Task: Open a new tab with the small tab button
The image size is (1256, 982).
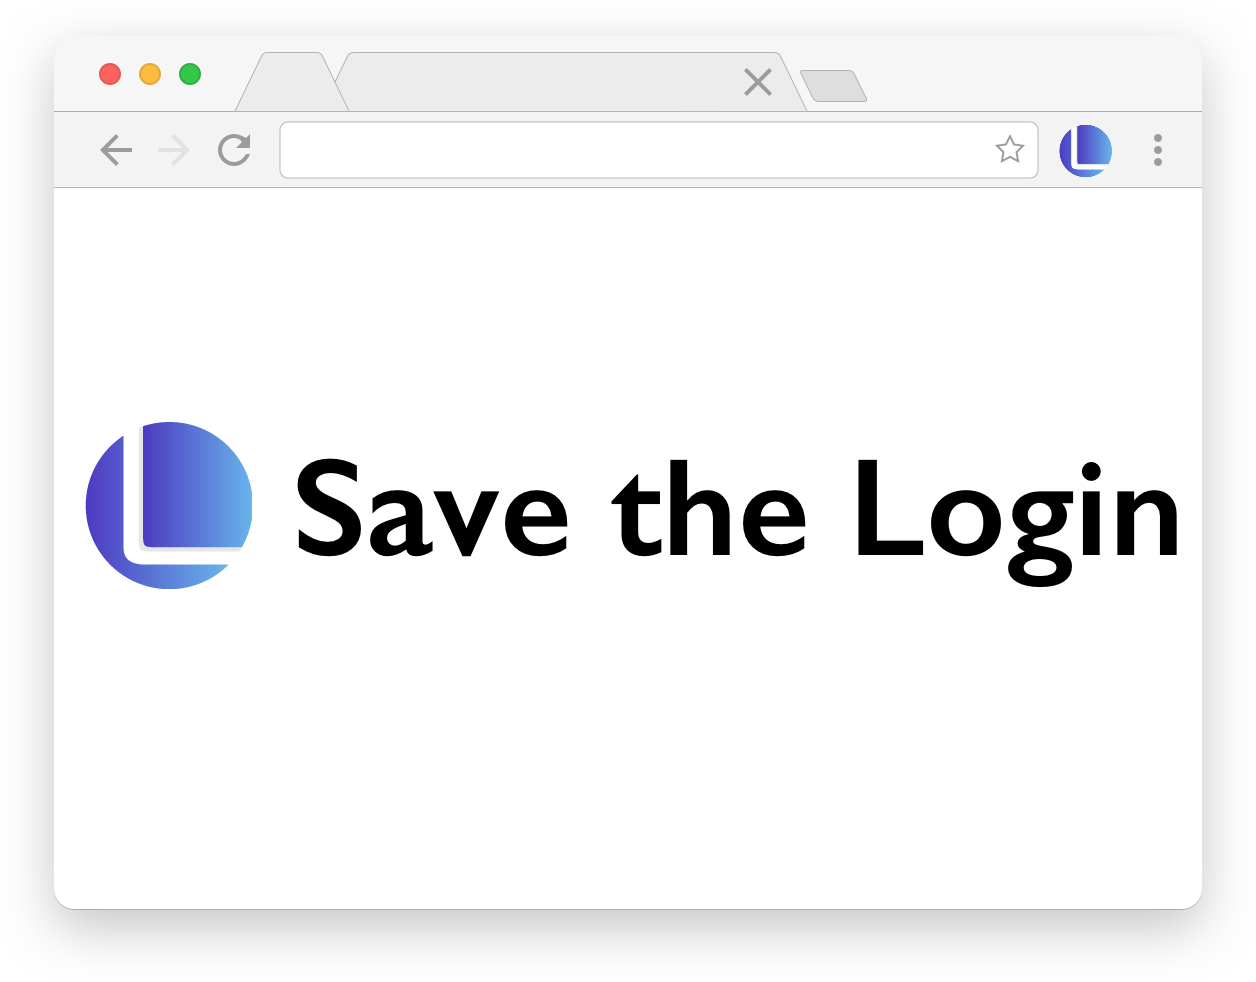Action: 833,86
